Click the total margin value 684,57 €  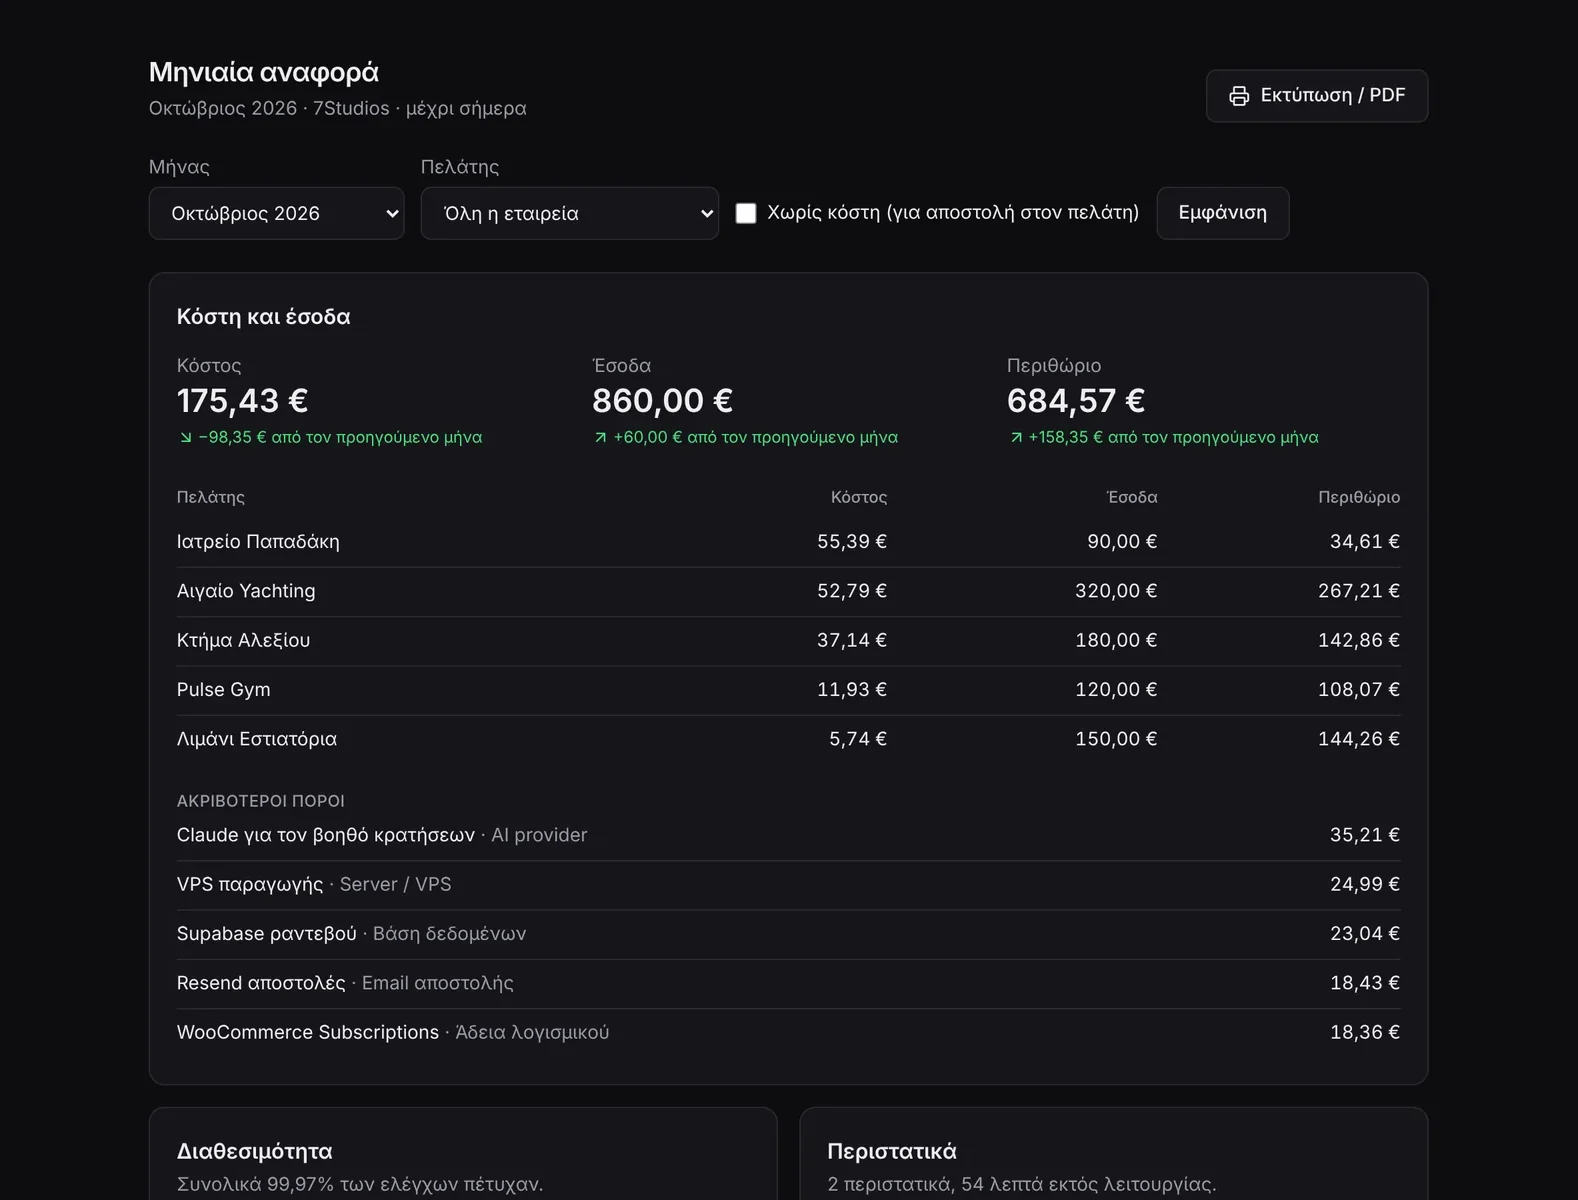tap(1076, 401)
